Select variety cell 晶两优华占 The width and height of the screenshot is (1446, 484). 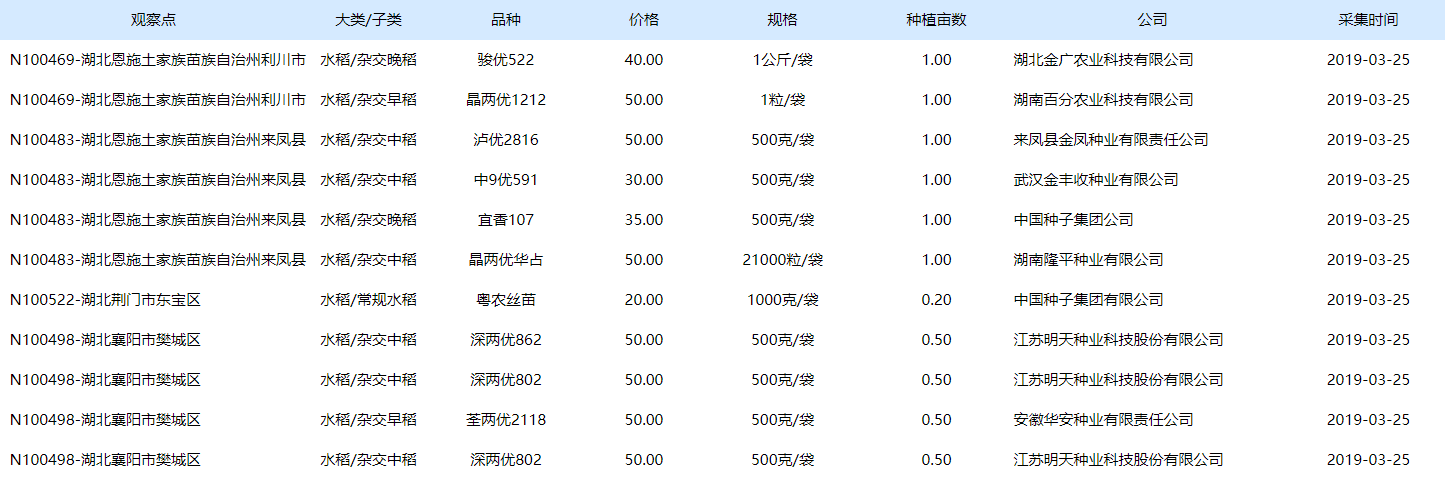pyautogui.click(x=506, y=260)
